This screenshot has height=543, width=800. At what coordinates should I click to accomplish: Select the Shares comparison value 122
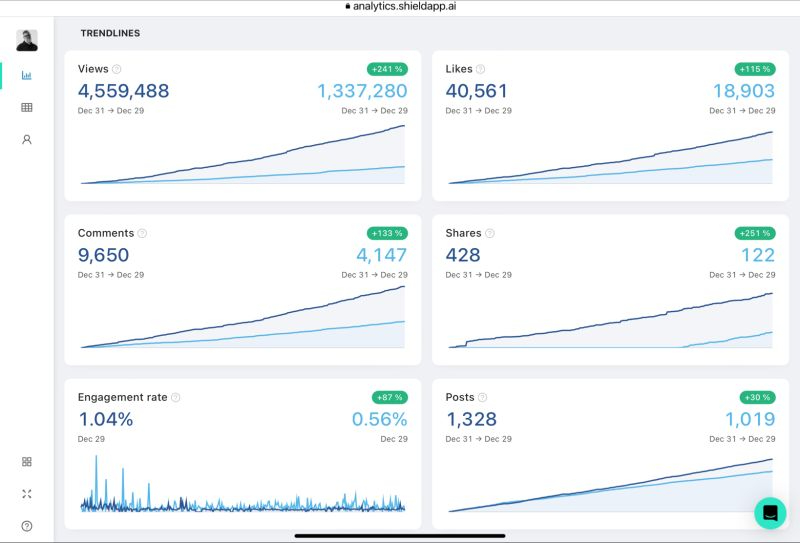pyautogui.click(x=758, y=255)
